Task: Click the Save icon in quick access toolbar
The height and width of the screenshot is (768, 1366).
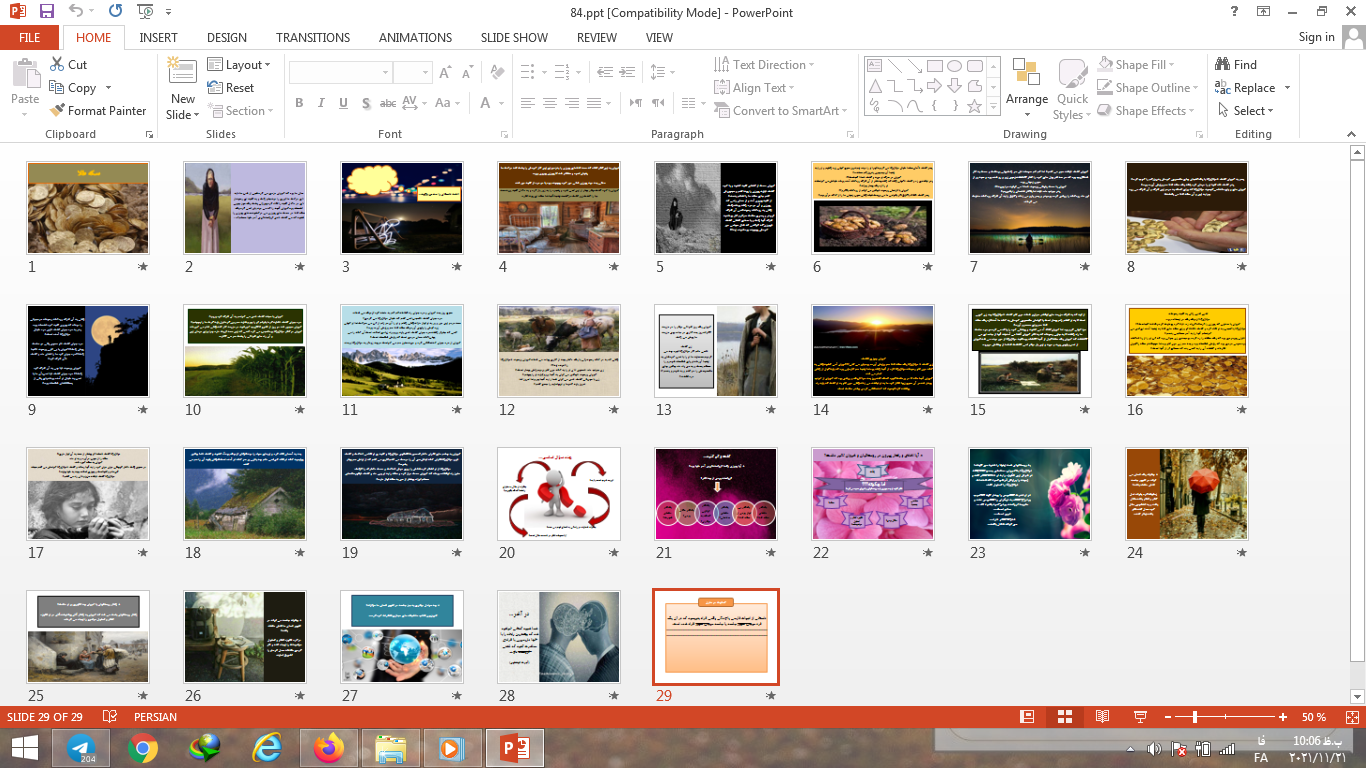Action: (47, 11)
